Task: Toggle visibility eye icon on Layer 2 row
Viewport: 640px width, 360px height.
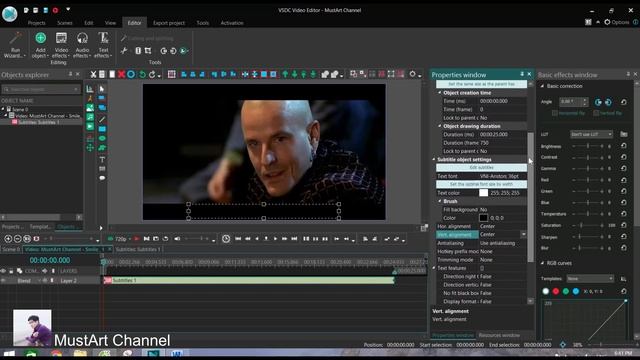Action: [x=3, y=280]
